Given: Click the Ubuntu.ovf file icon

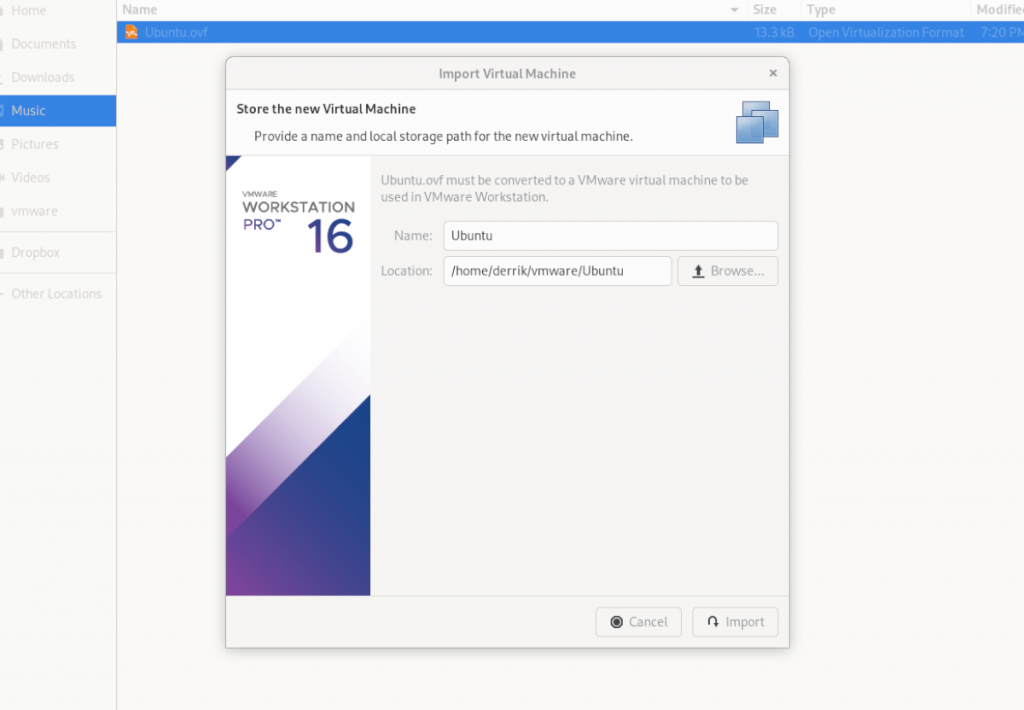Looking at the screenshot, I should (132, 31).
